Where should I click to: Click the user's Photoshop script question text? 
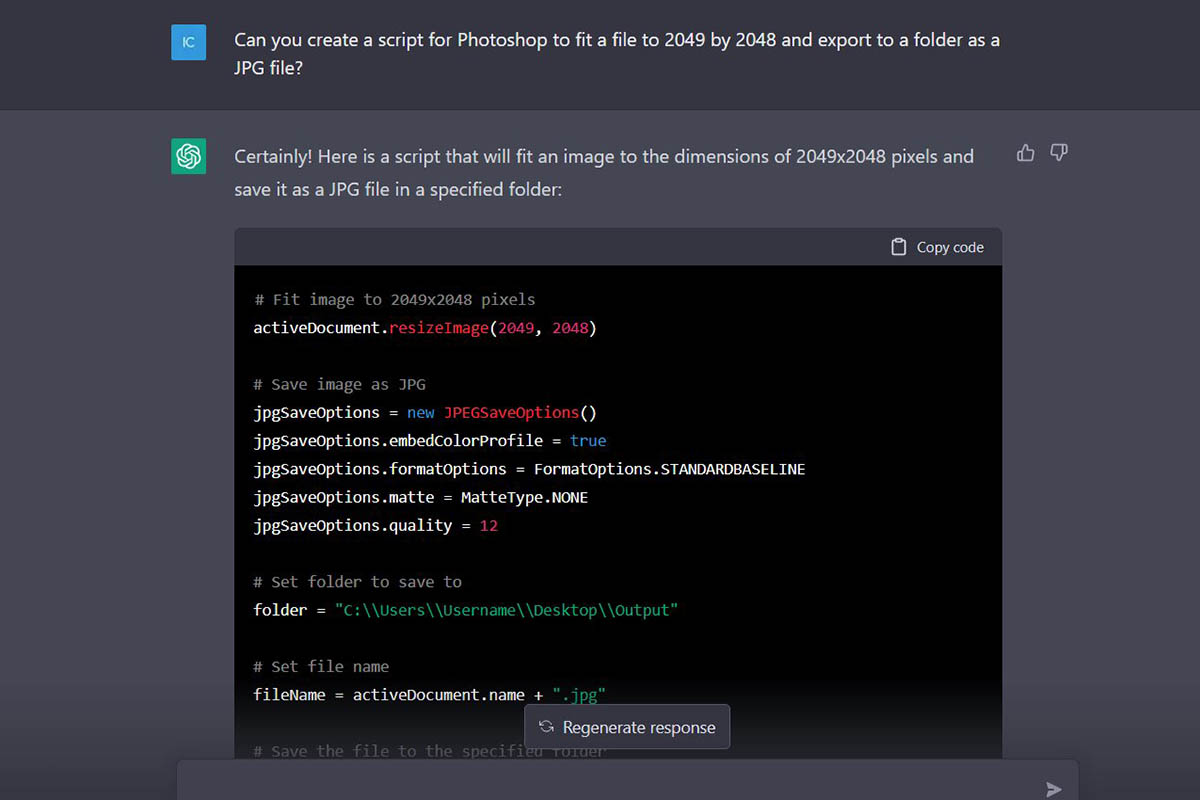616,55
